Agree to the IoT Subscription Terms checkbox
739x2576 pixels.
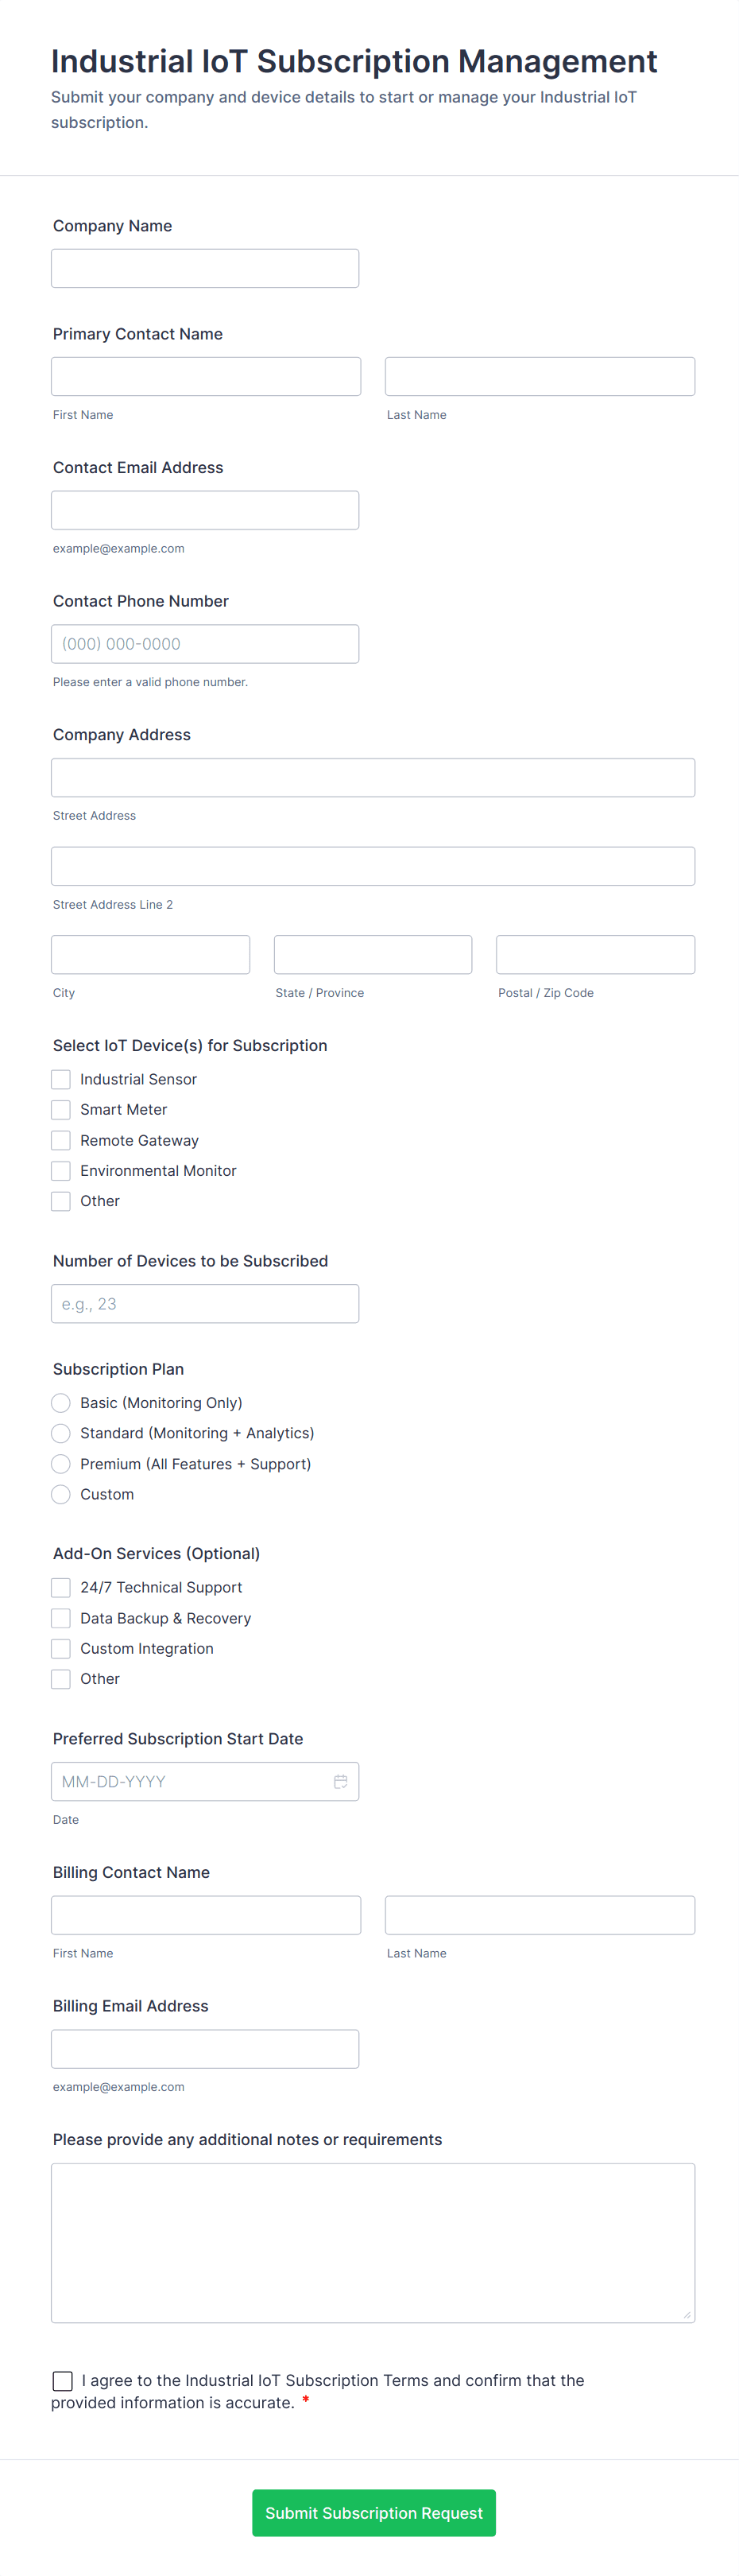63,2380
